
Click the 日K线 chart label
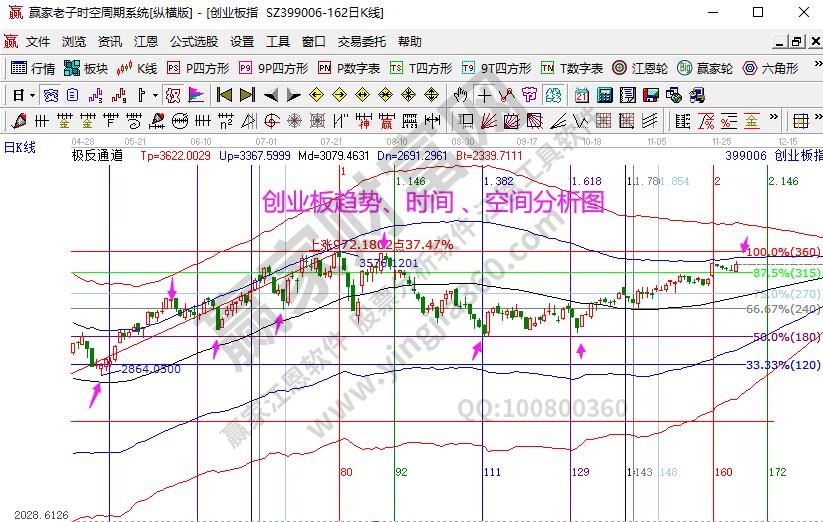(x=19, y=147)
